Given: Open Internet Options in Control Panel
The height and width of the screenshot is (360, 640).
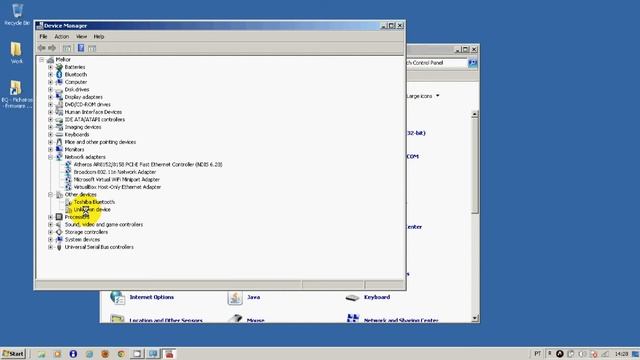Looking at the screenshot, I should [x=151, y=297].
